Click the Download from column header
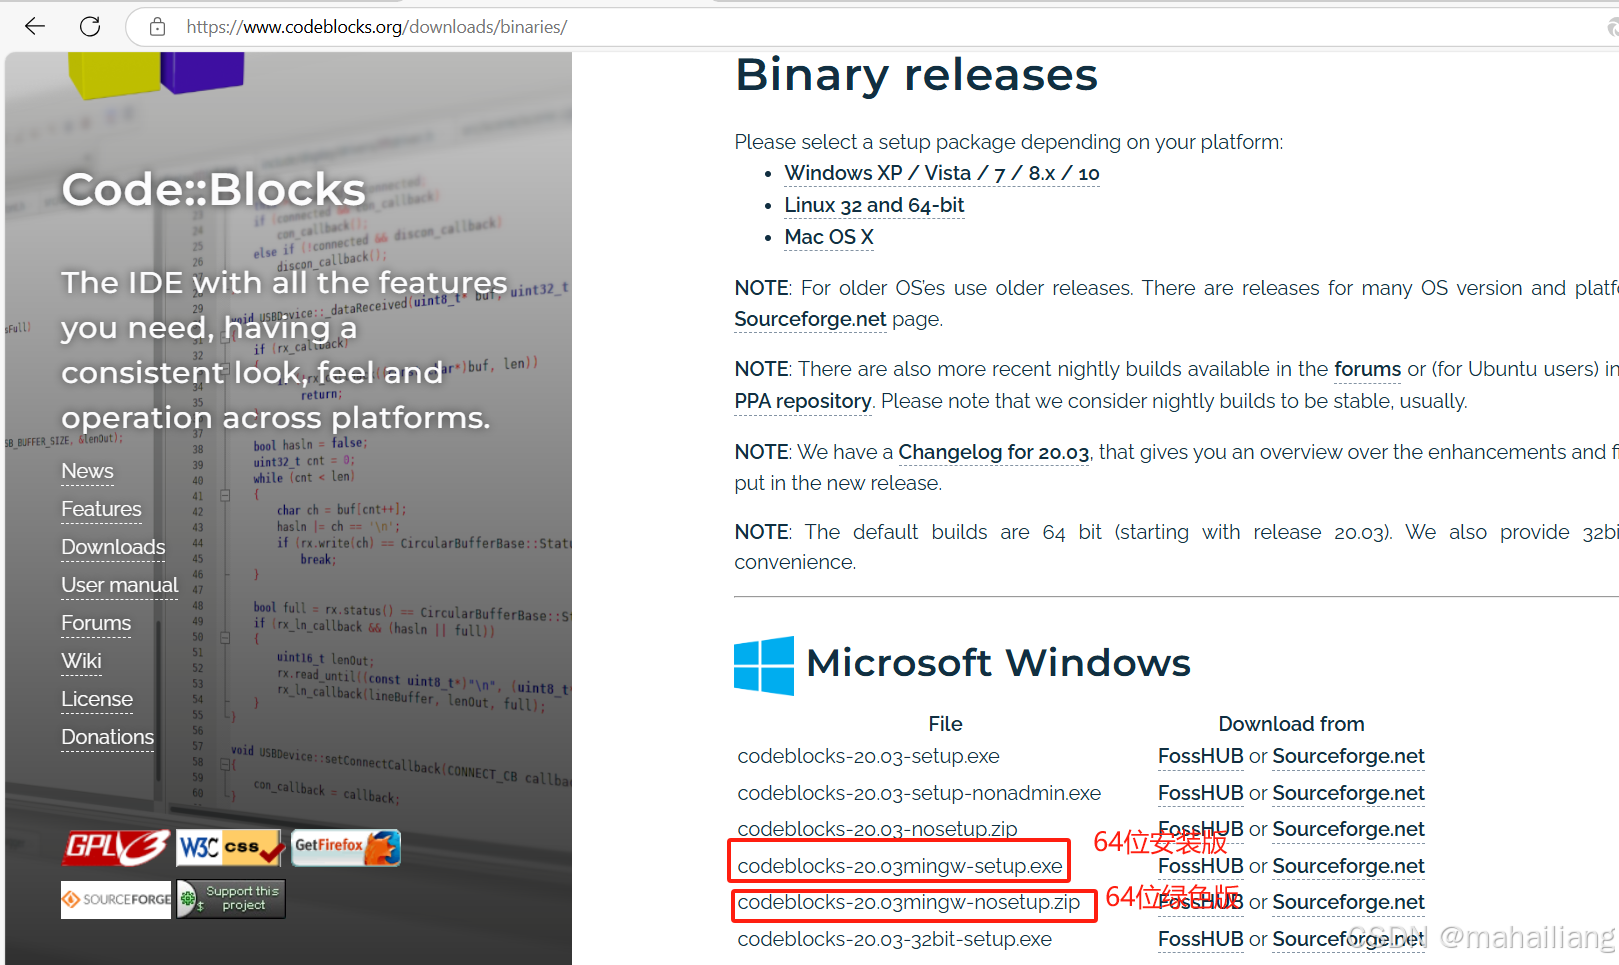Screen dimensions: 1619x965 point(1291,724)
